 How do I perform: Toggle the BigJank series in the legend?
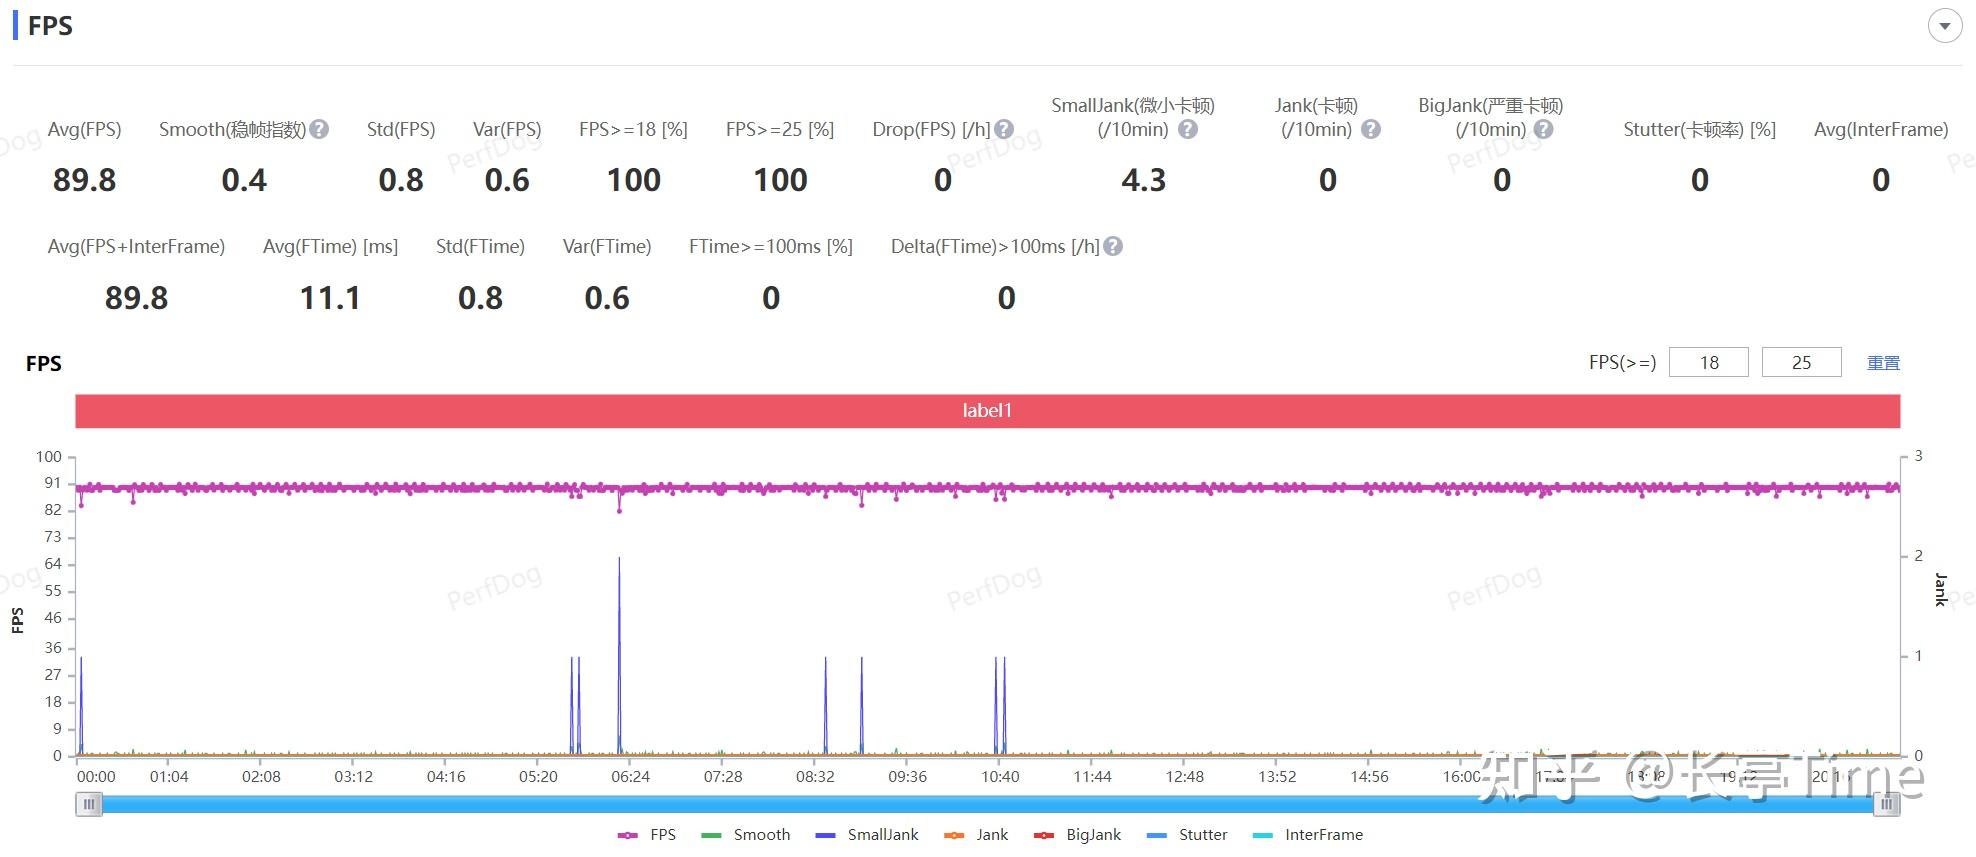pyautogui.click(x=1078, y=834)
